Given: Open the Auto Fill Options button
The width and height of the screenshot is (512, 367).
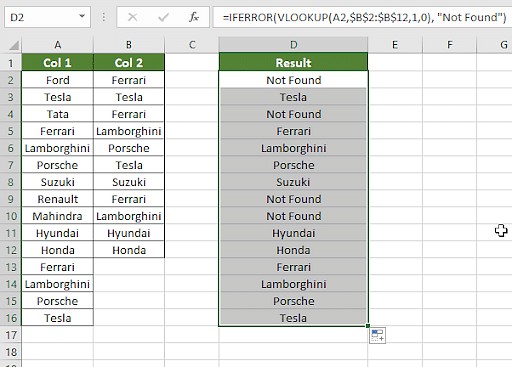Looking at the screenshot, I should pyautogui.click(x=377, y=335).
